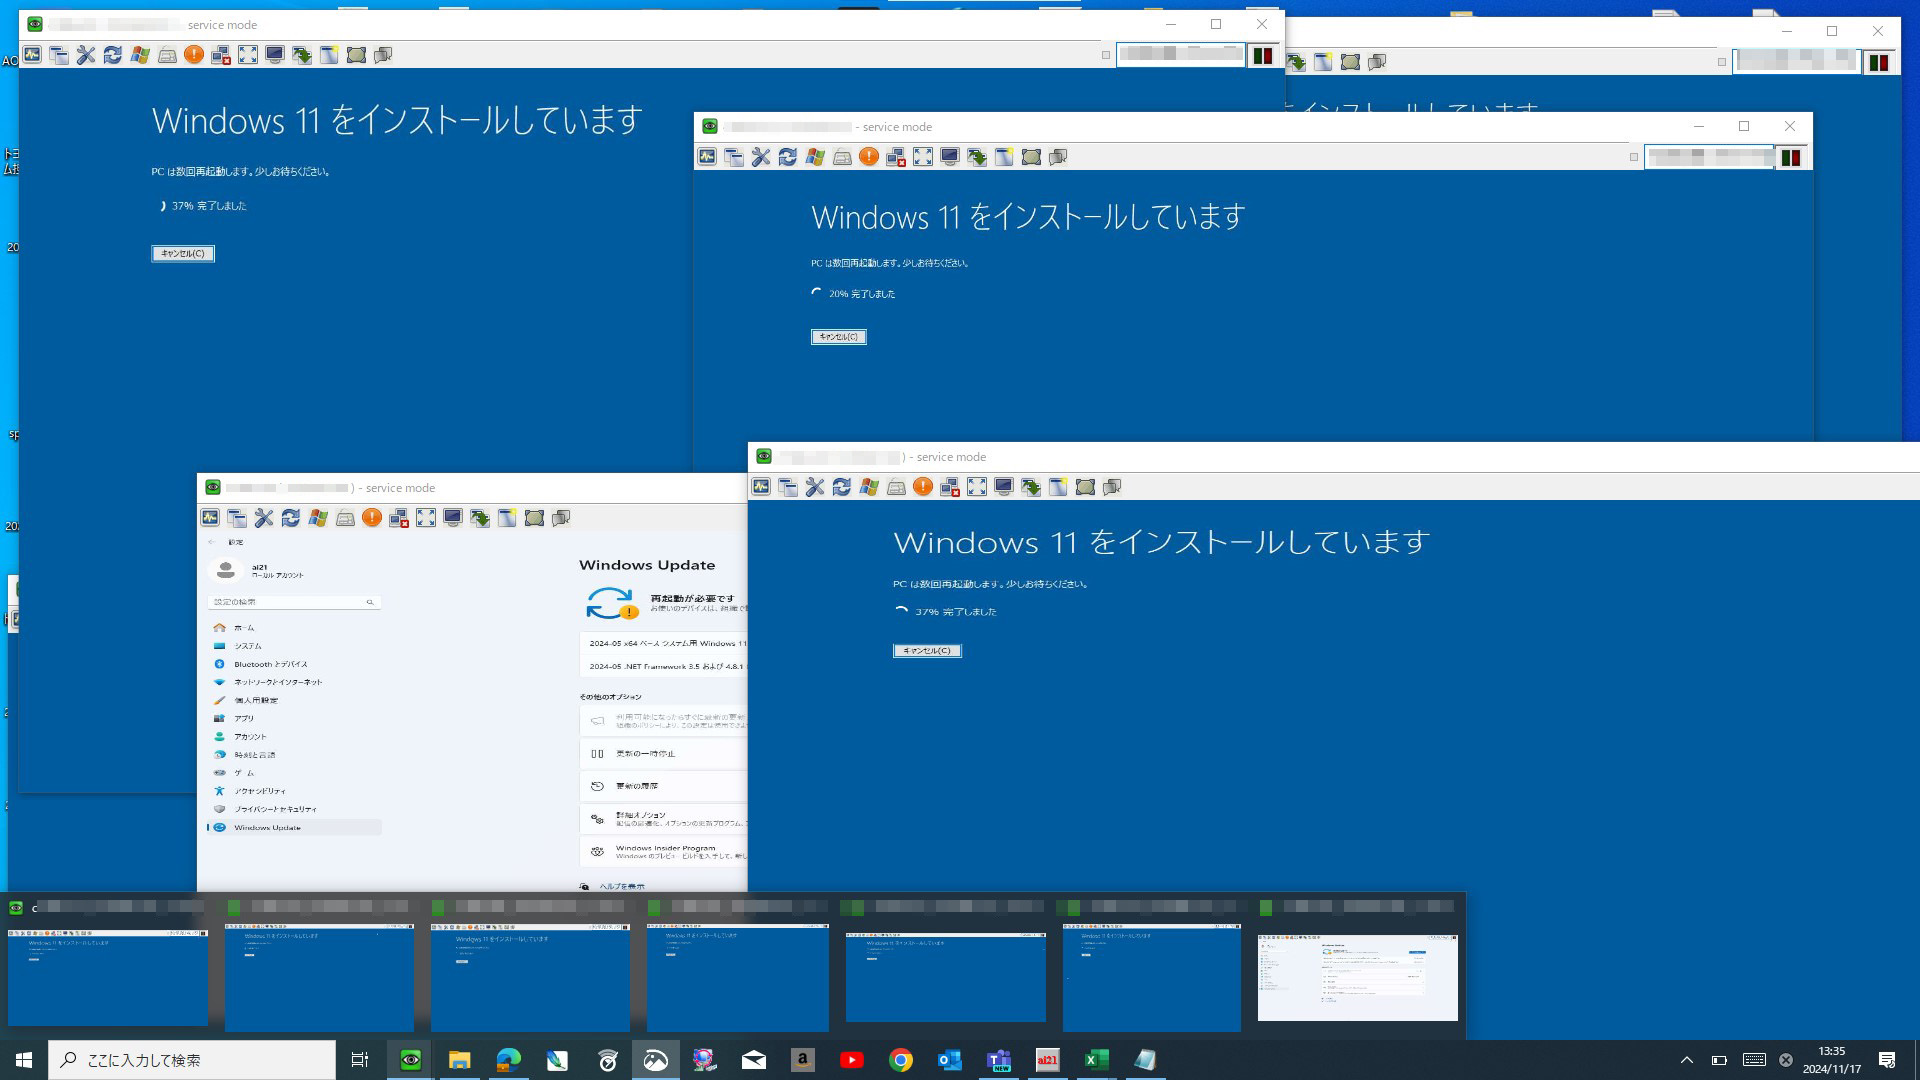Image resolution: width=1920 pixels, height=1080 pixels.
Task: Open chat icon in lower-right 37% window
Action: pyautogui.click(x=1112, y=487)
